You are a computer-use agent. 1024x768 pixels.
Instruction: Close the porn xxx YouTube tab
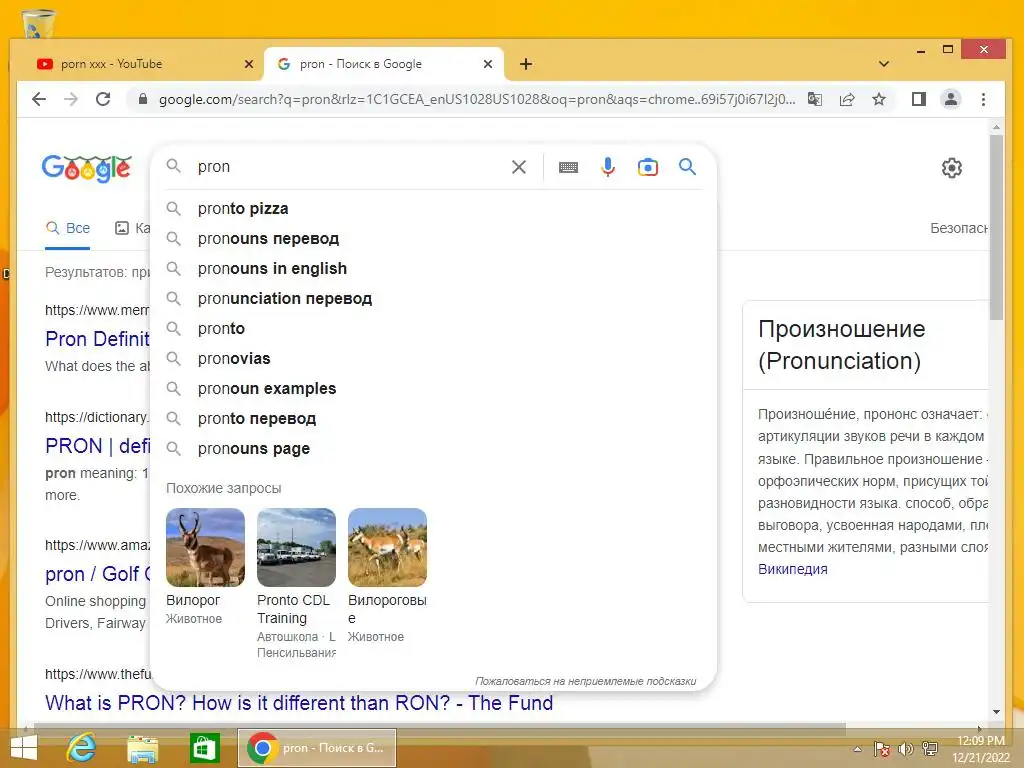coord(249,64)
